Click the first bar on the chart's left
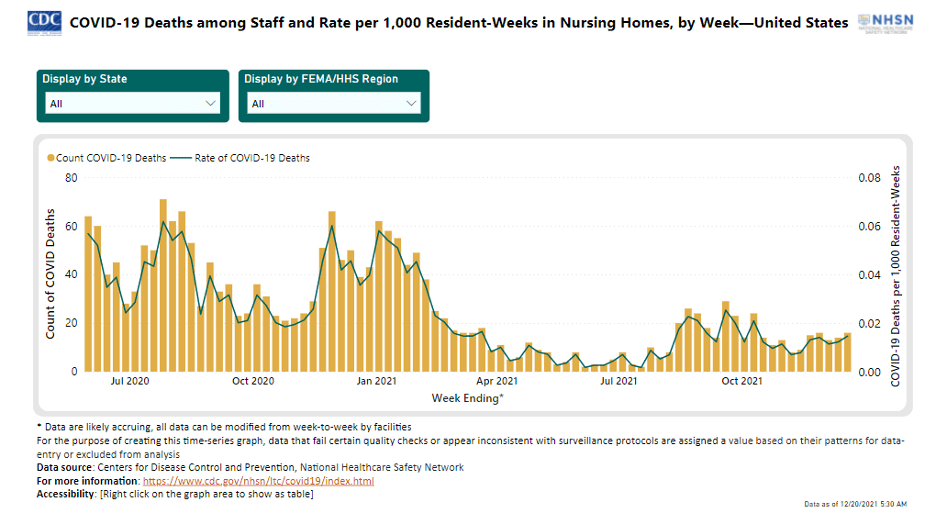936x514 pixels. [x=88, y=294]
